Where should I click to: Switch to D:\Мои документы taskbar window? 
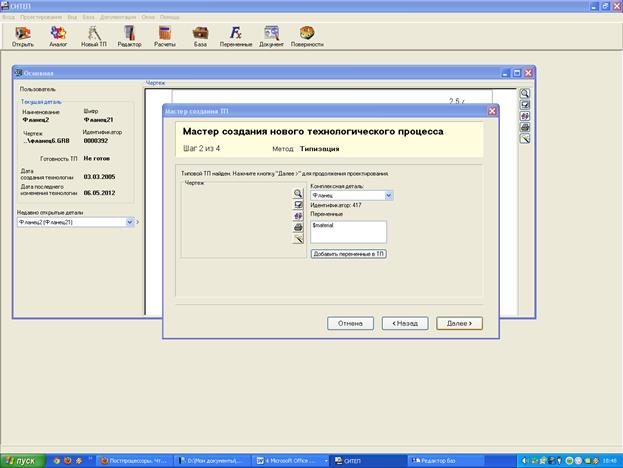211,461
